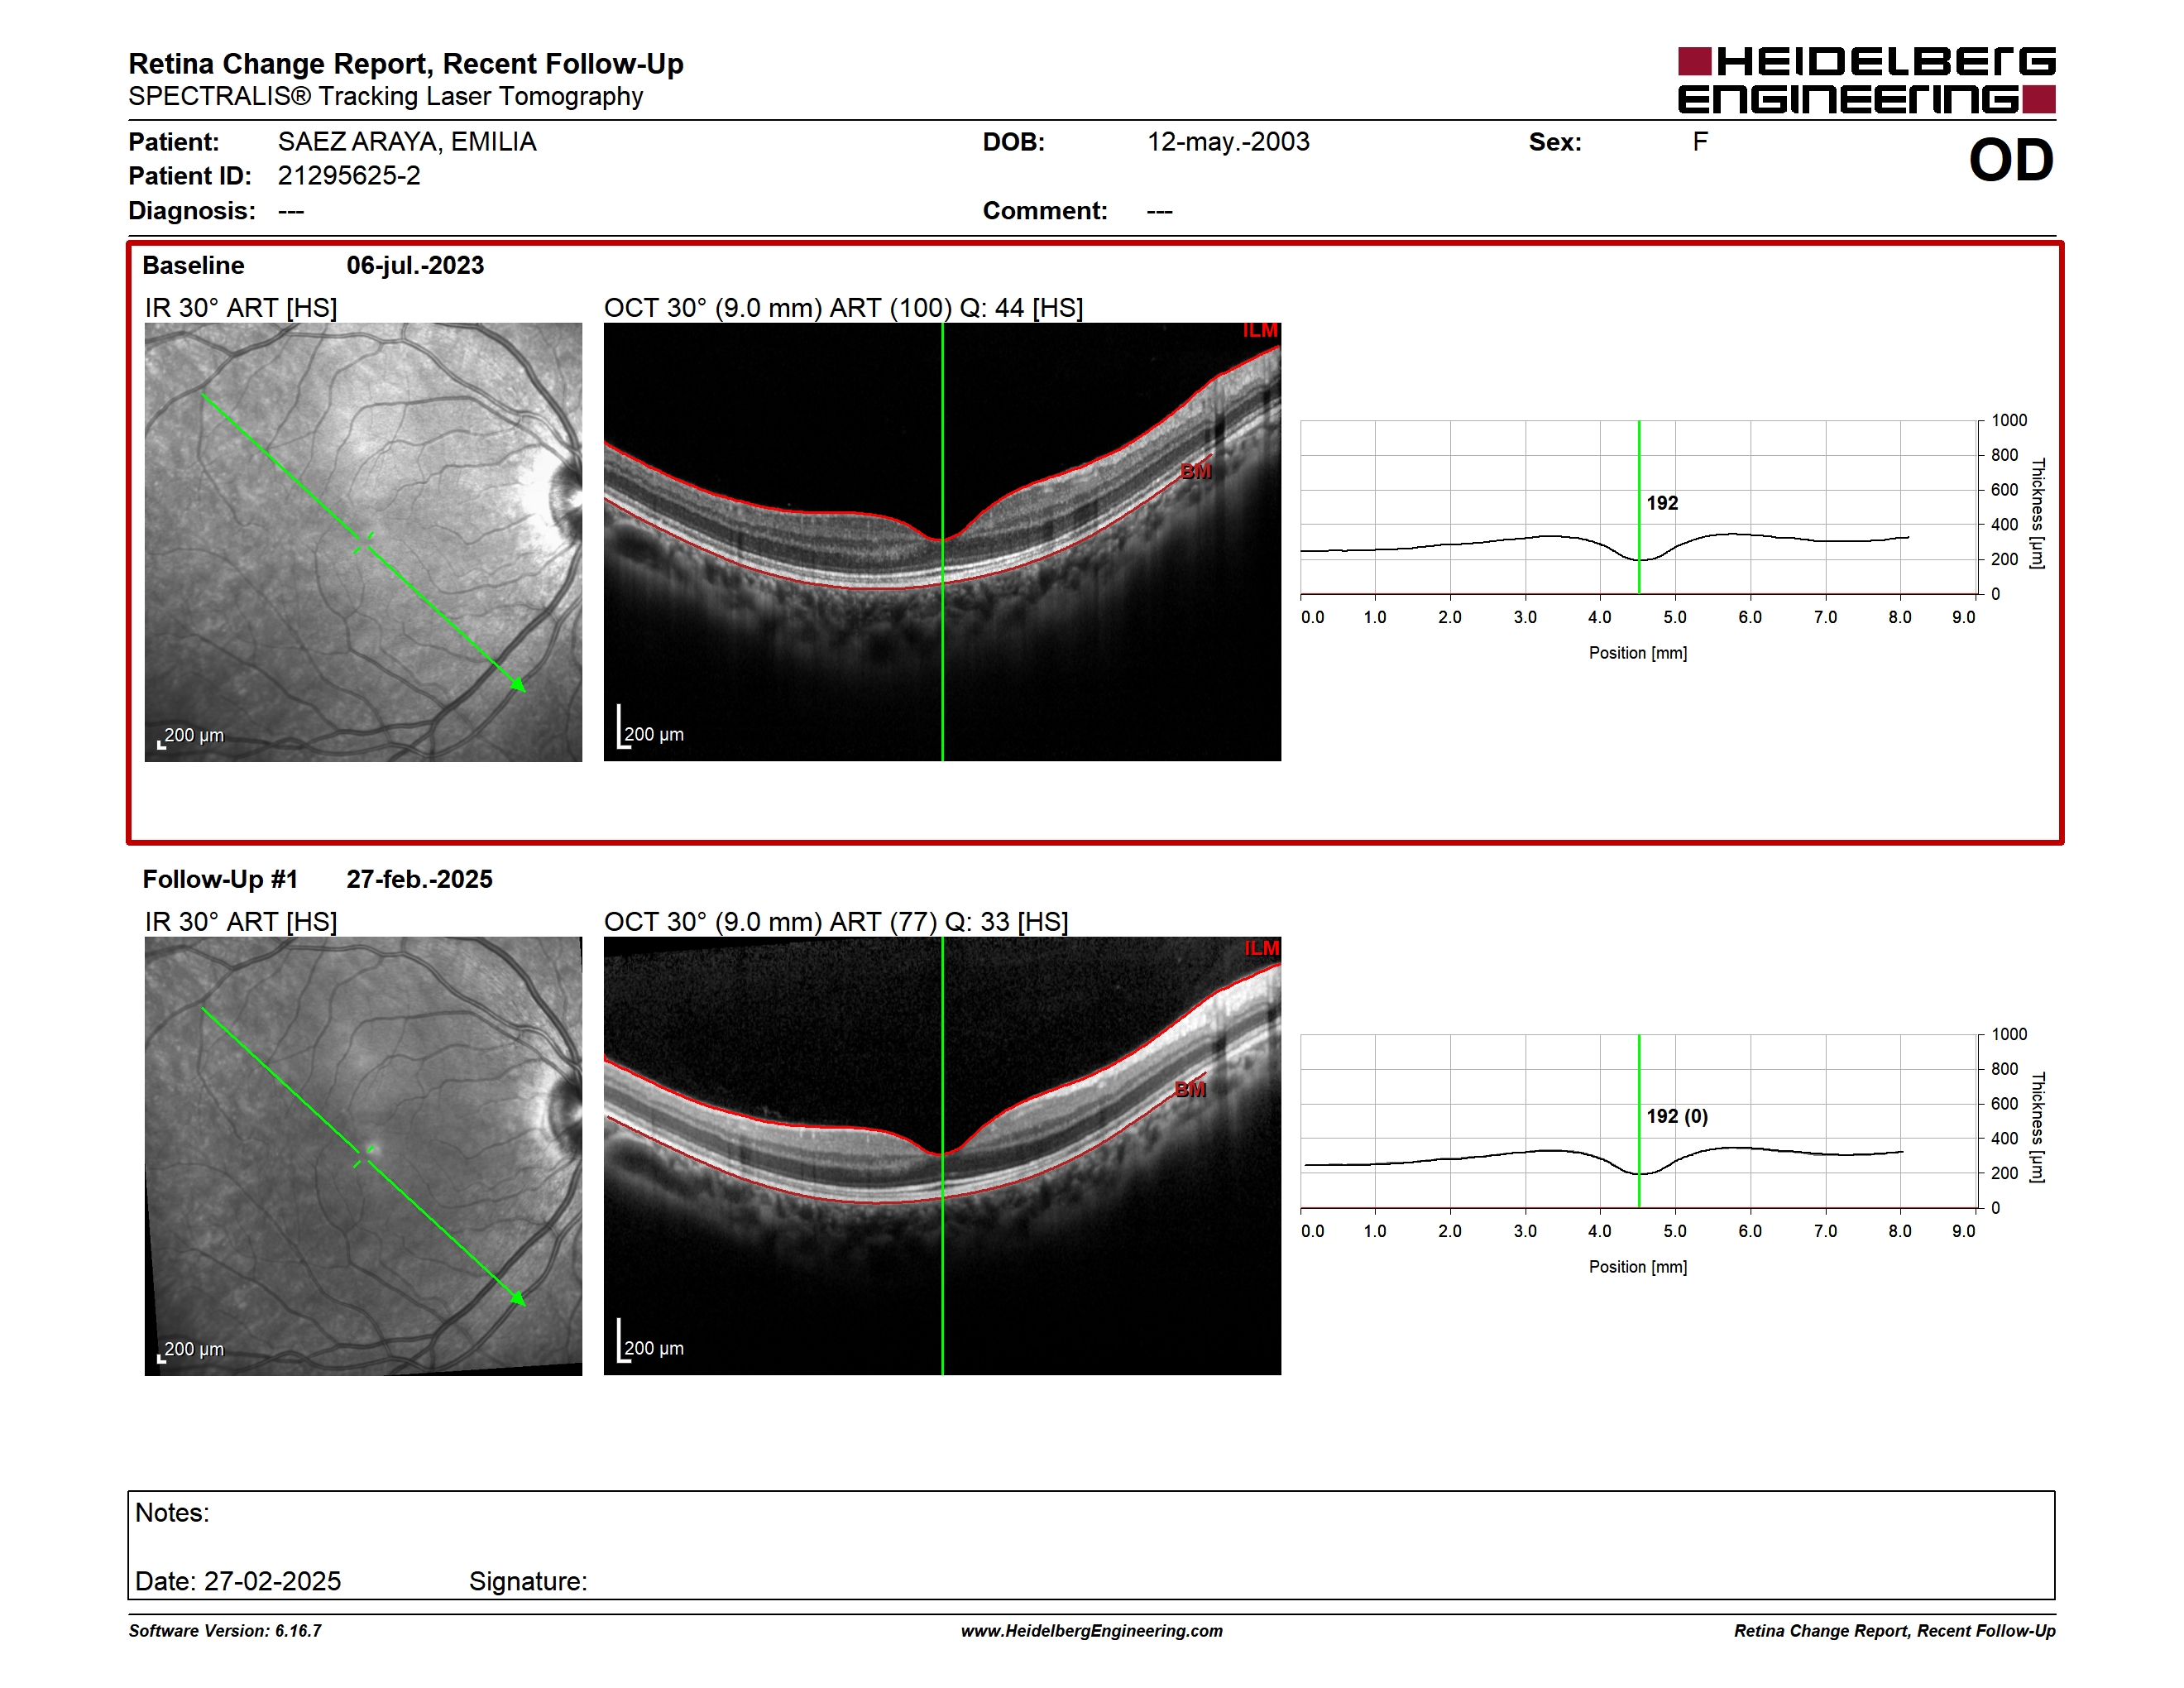Screen dimensions: 2184x1688
Task: Select the baseline IR fundus image
Action: click(x=363, y=542)
